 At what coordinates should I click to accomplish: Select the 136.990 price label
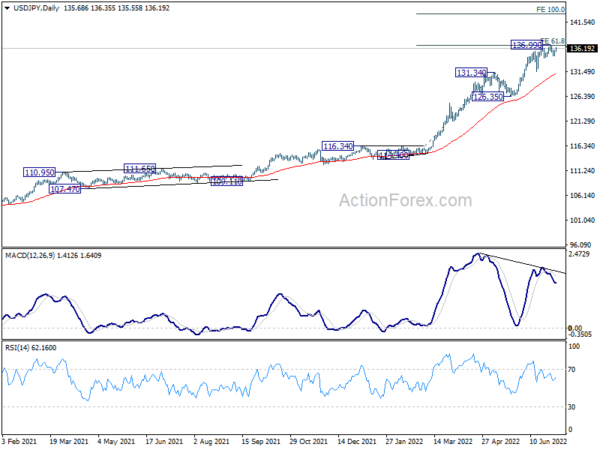point(527,45)
